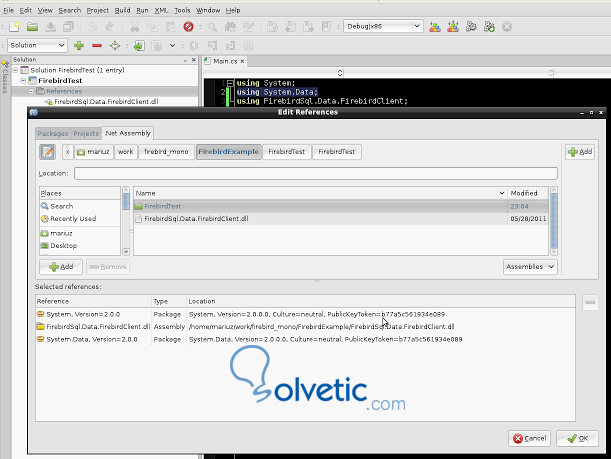The image size is (611, 459).
Task: Click Desktop in the Places list
Action: tap(64, 246)
